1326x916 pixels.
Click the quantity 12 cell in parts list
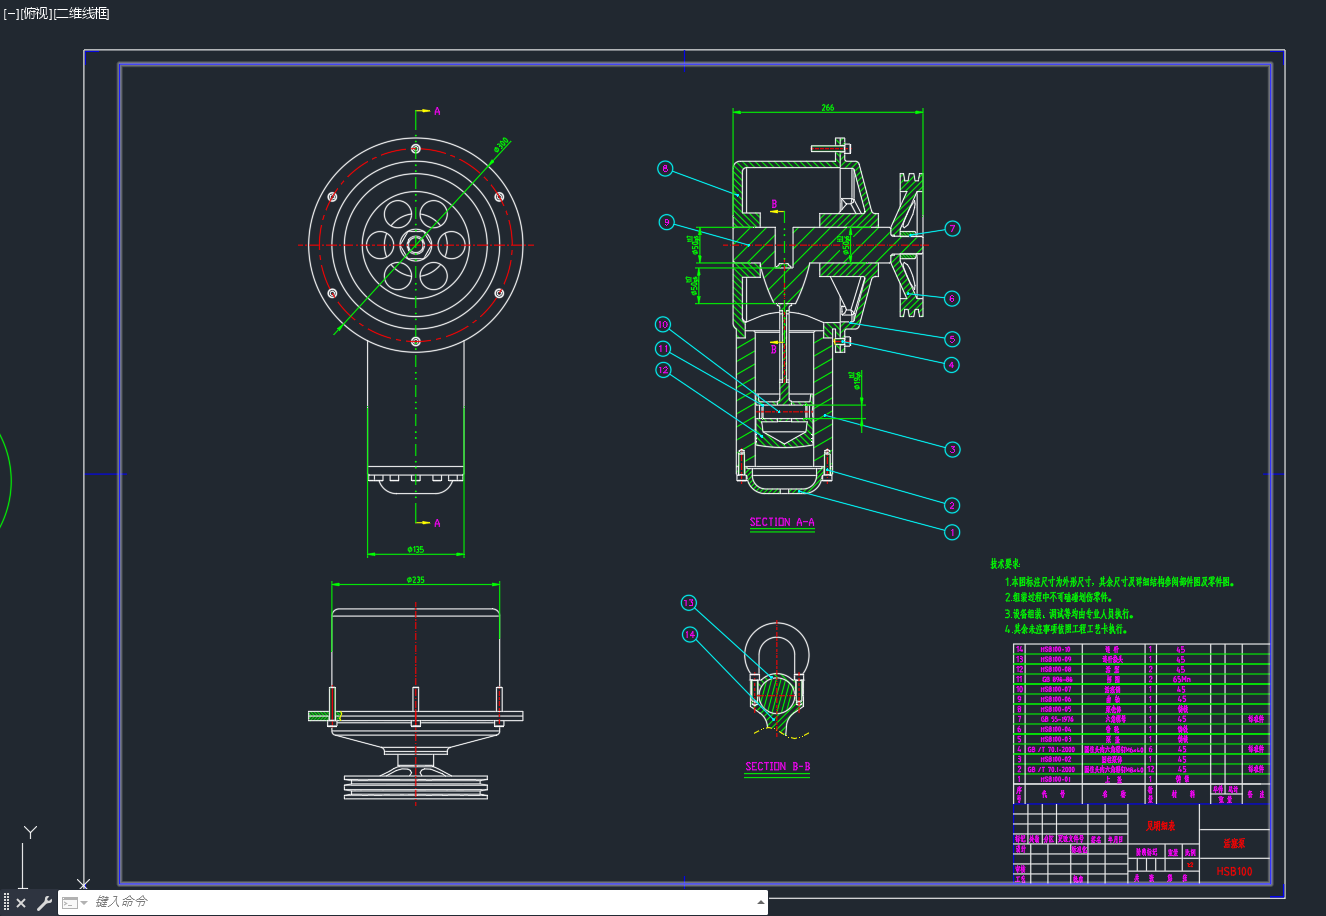pyautogui.click(x=1151, y=769)
